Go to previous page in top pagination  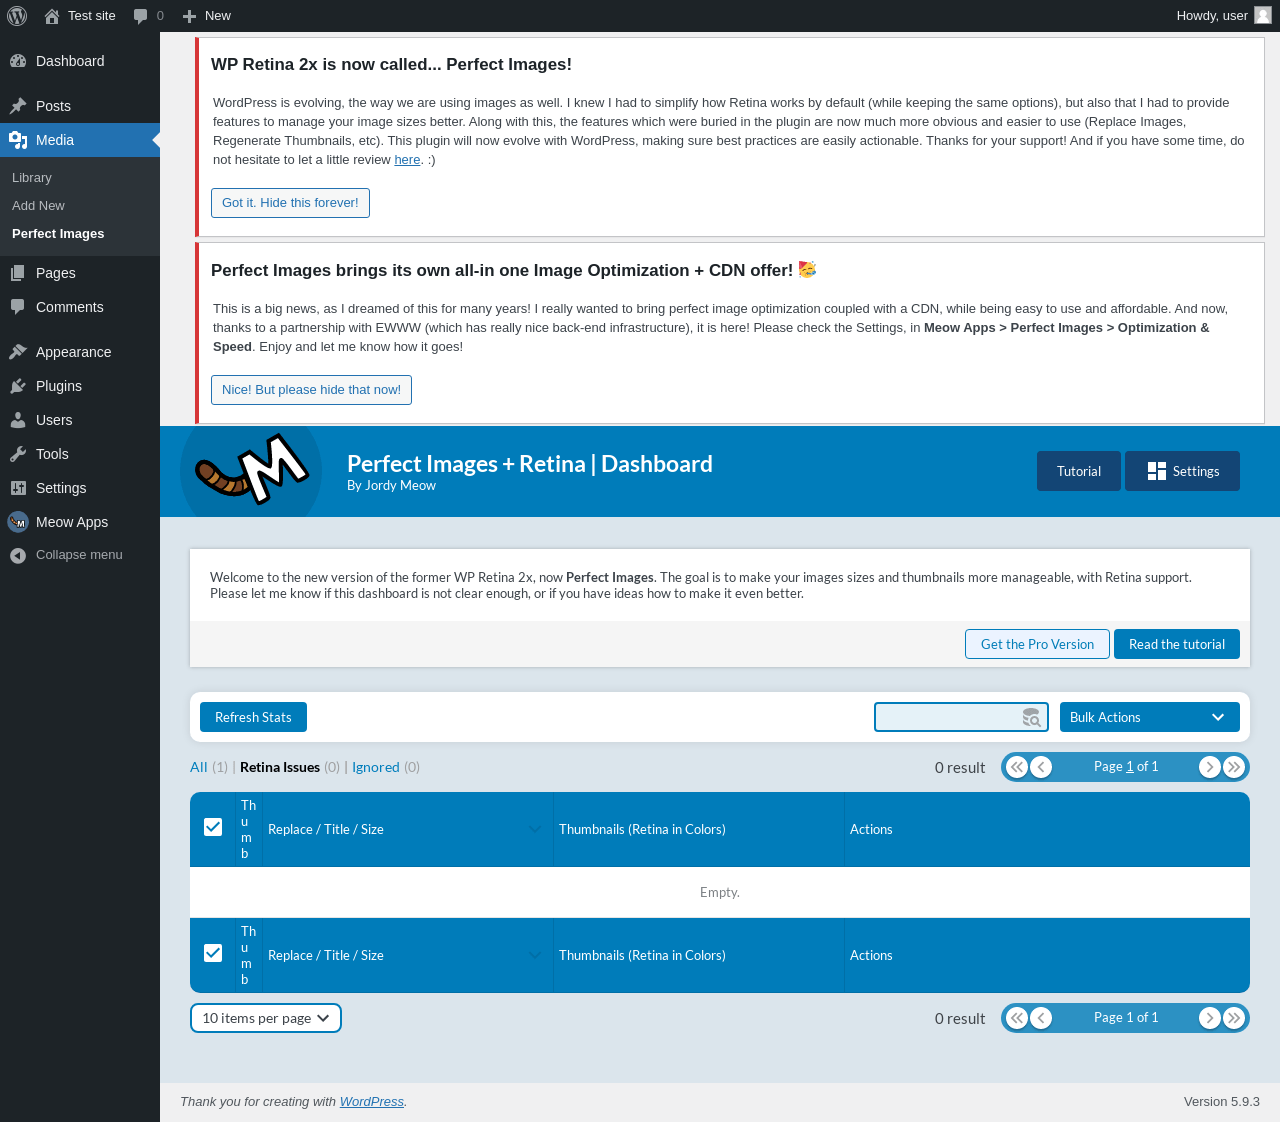coord(1041,767)
